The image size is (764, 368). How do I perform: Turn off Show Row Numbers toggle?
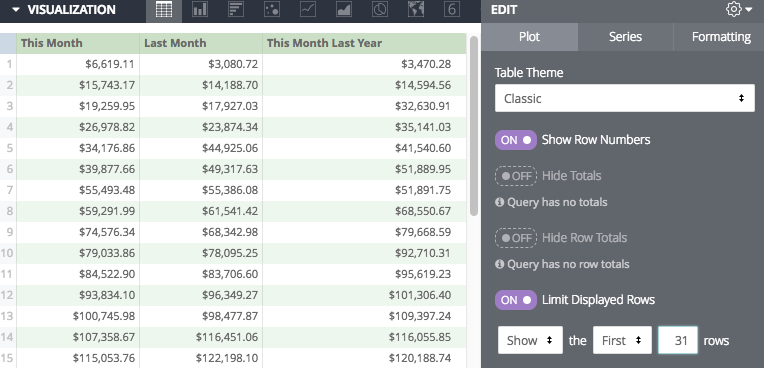click(x=516, y=140)
